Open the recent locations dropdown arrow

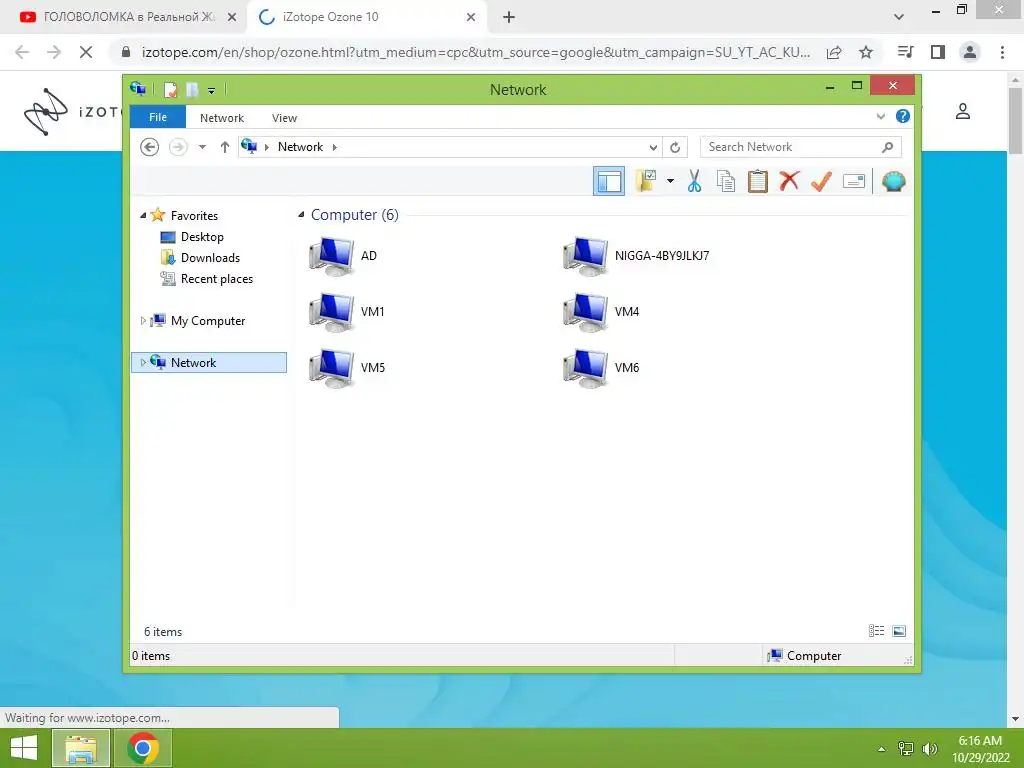202,147
